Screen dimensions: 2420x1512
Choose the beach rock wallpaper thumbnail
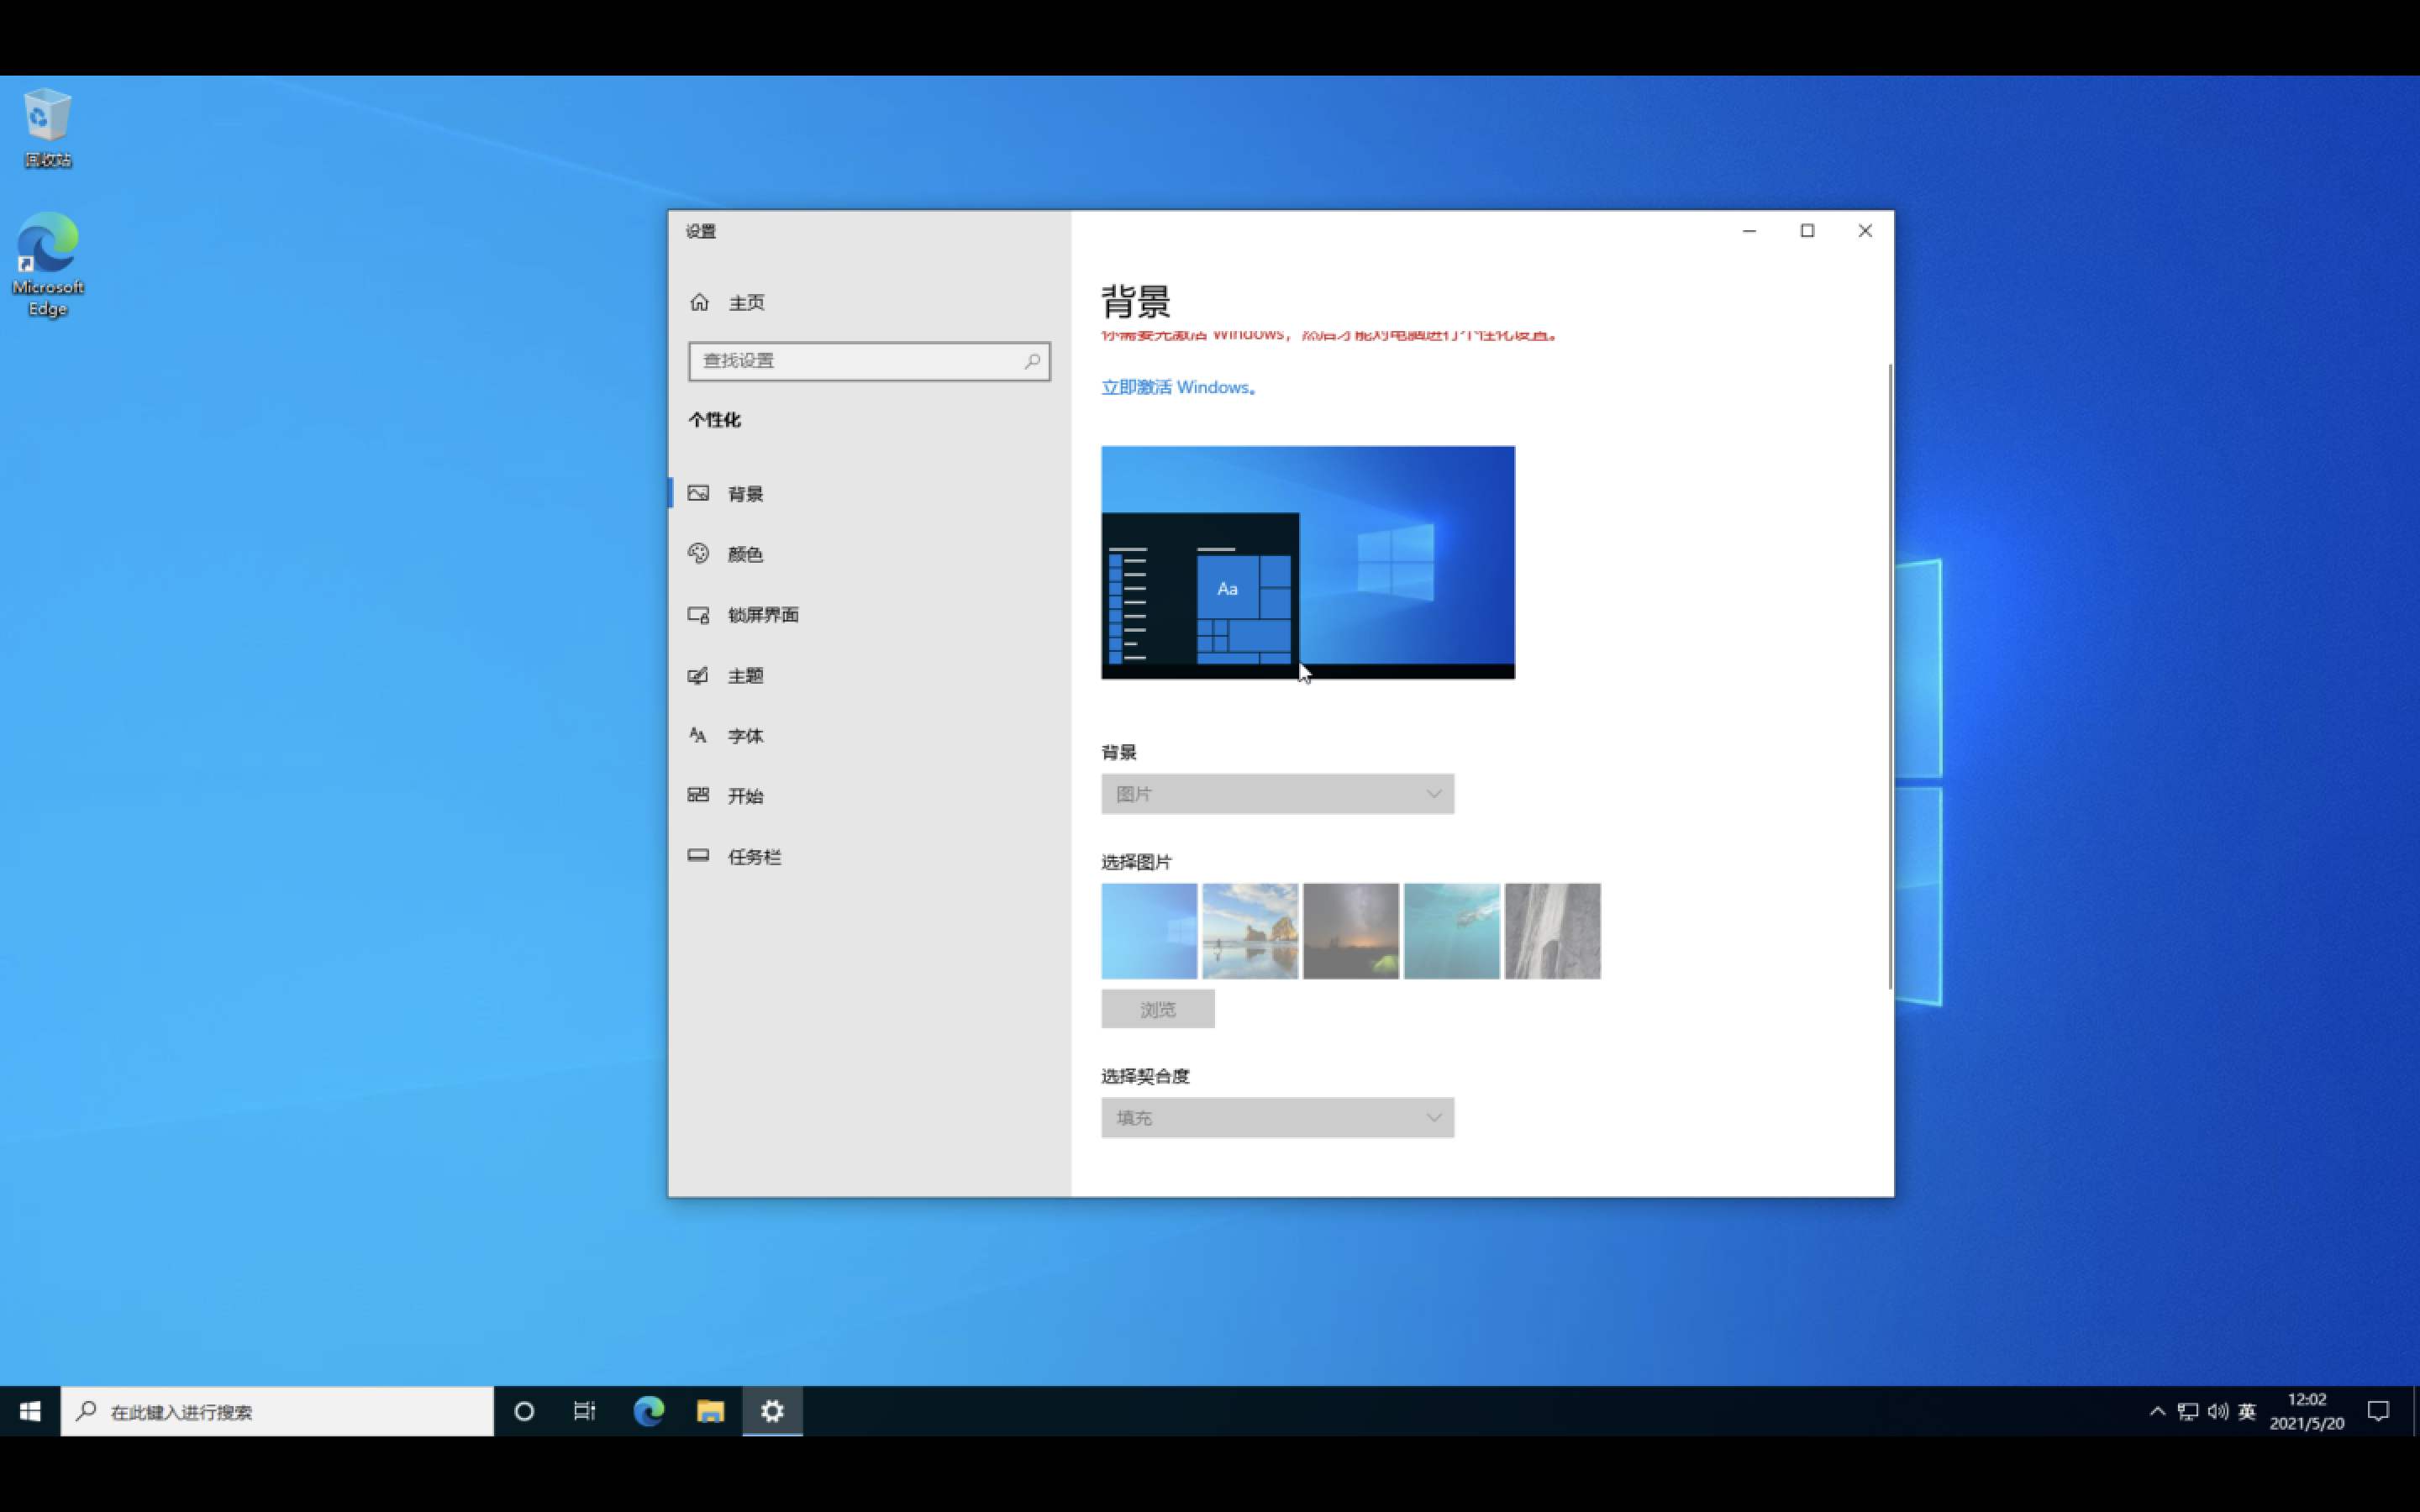(x=1250, y=931)
